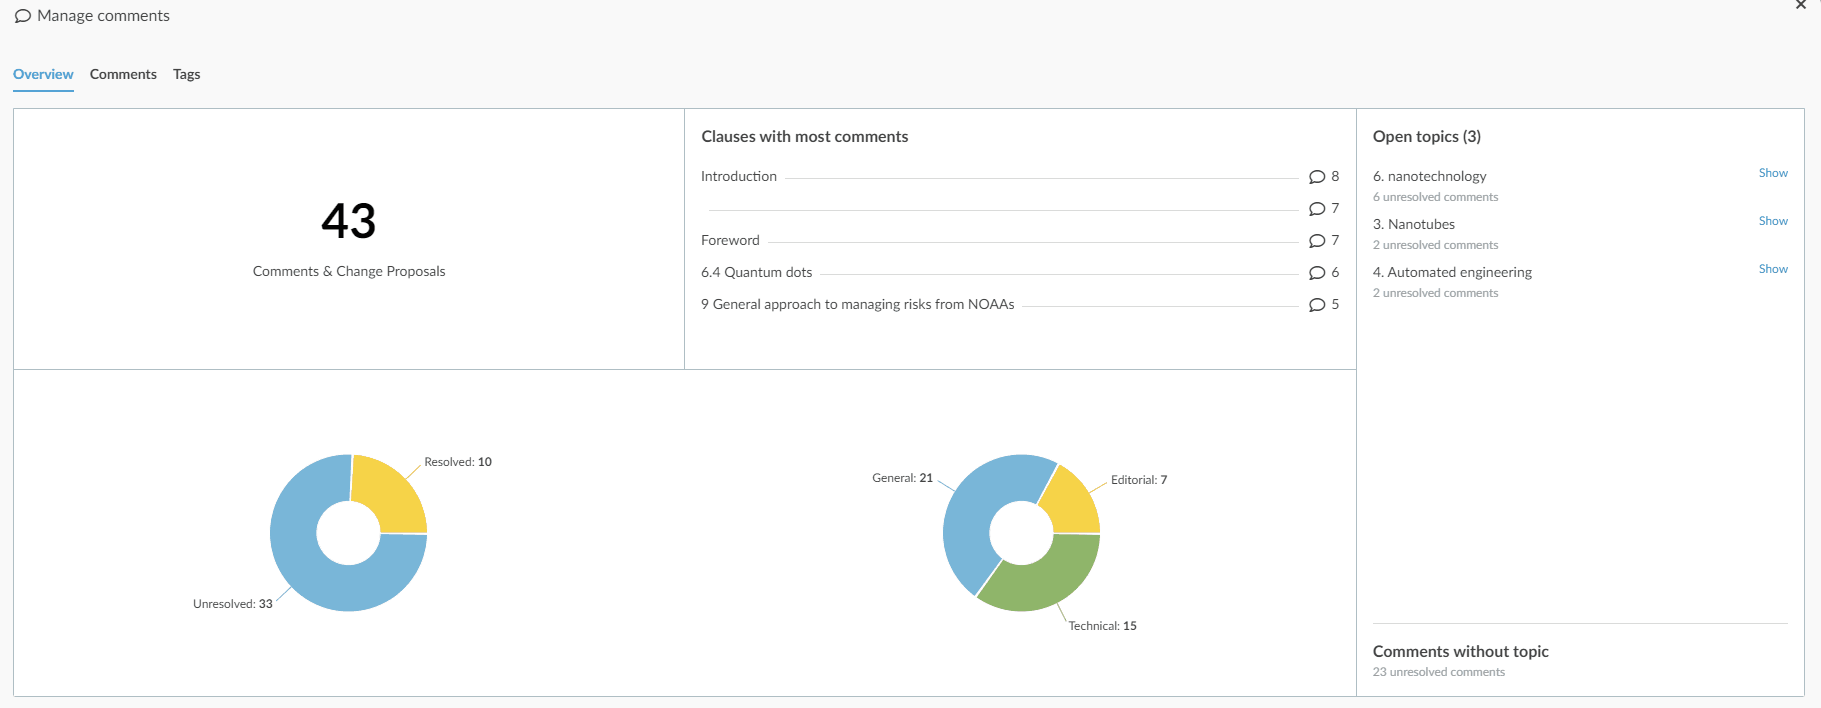Screen dimensions: 1821x708
Task: Open the Foreword clause
Action: [x=730, y=240]
